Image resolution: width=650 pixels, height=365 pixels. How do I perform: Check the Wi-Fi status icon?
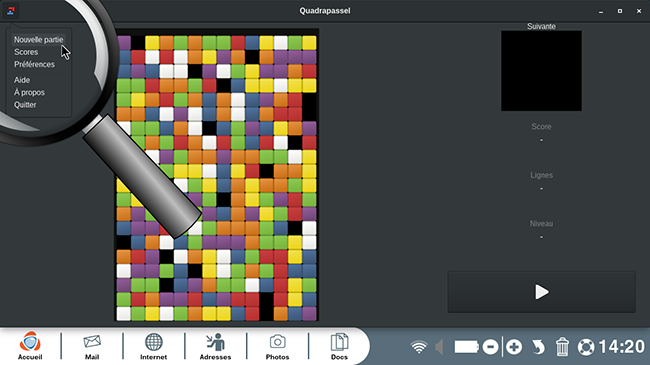(419, 347)
